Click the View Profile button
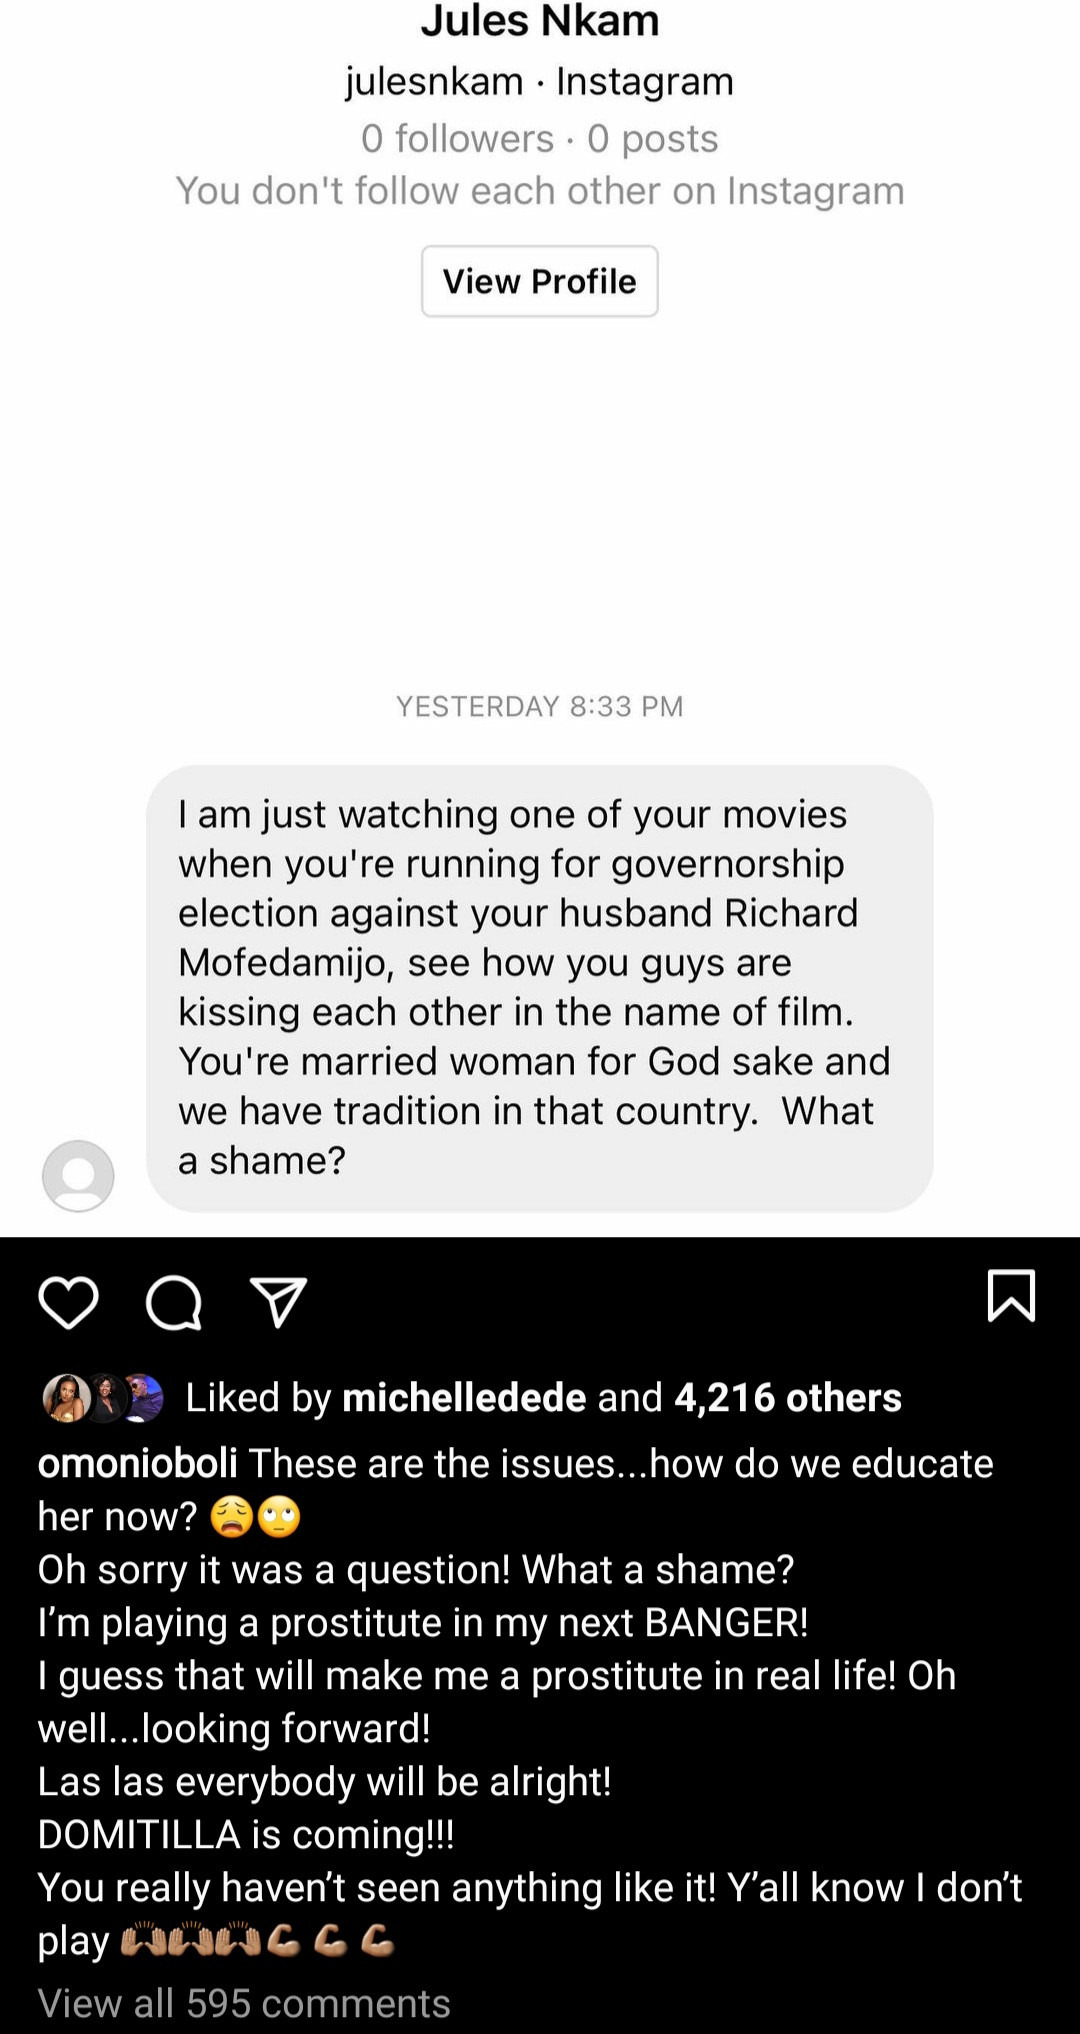The image size is (1080, 2034). (540, 281)
